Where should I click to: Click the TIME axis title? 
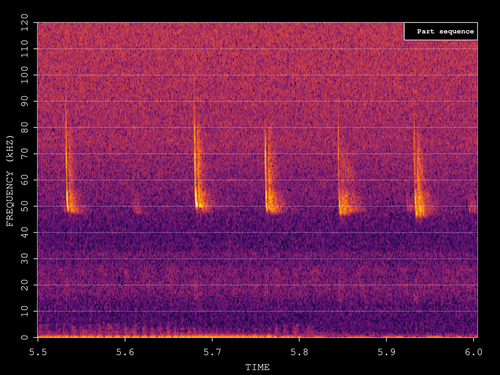point(257,367)
